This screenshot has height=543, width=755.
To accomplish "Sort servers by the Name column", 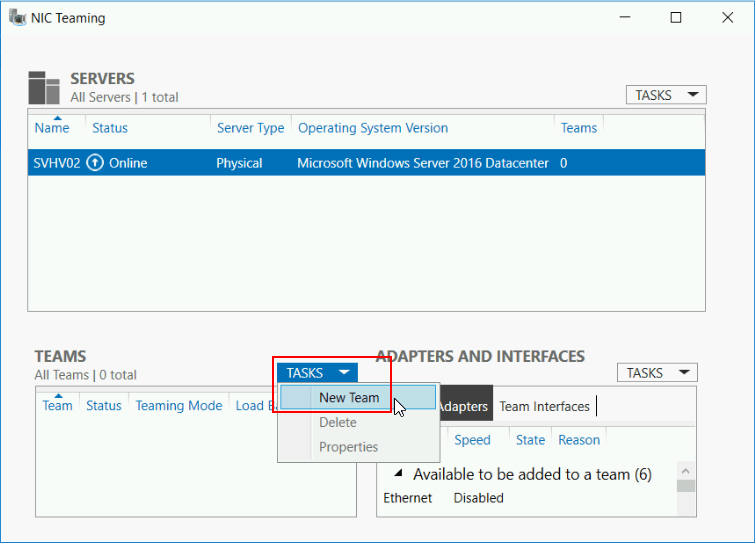I will click(52, 128).
